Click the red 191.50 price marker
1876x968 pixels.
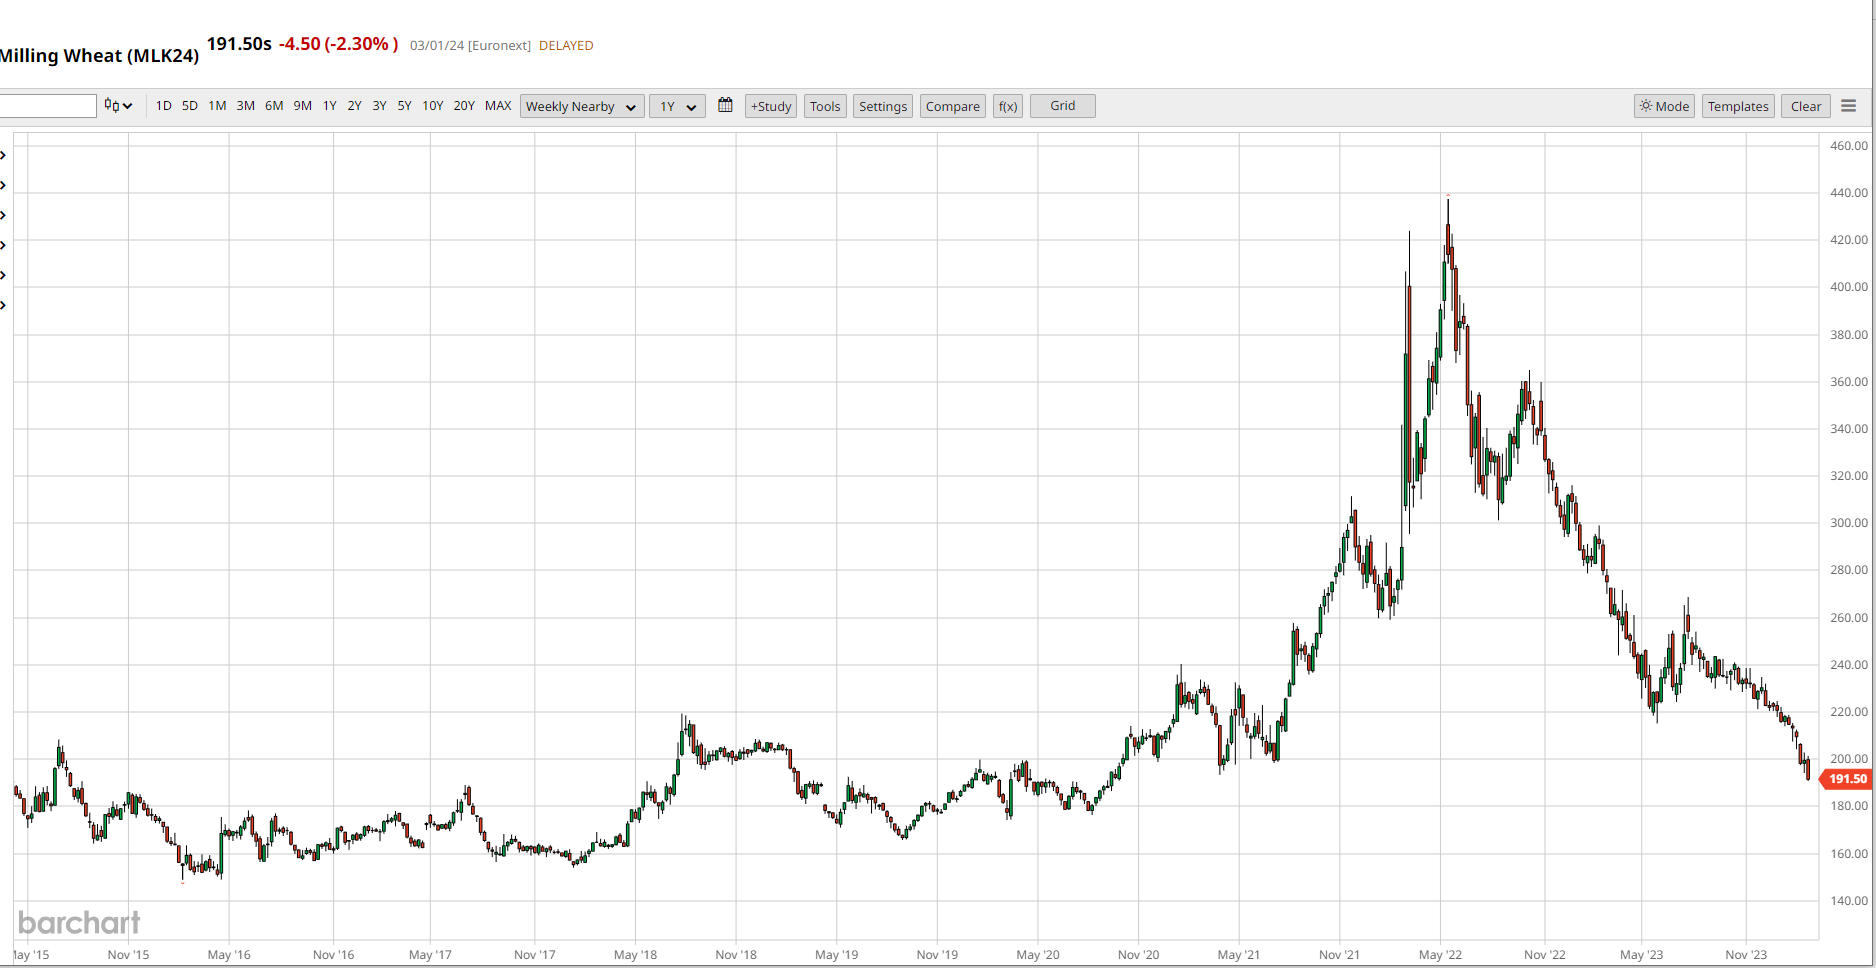pos(1846,779)
